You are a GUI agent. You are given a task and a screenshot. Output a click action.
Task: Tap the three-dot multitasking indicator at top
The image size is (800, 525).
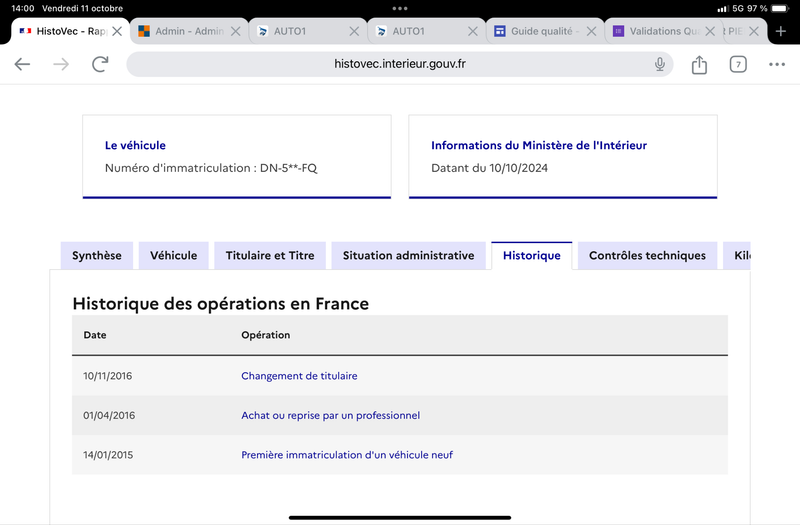(x=400, y=8)
